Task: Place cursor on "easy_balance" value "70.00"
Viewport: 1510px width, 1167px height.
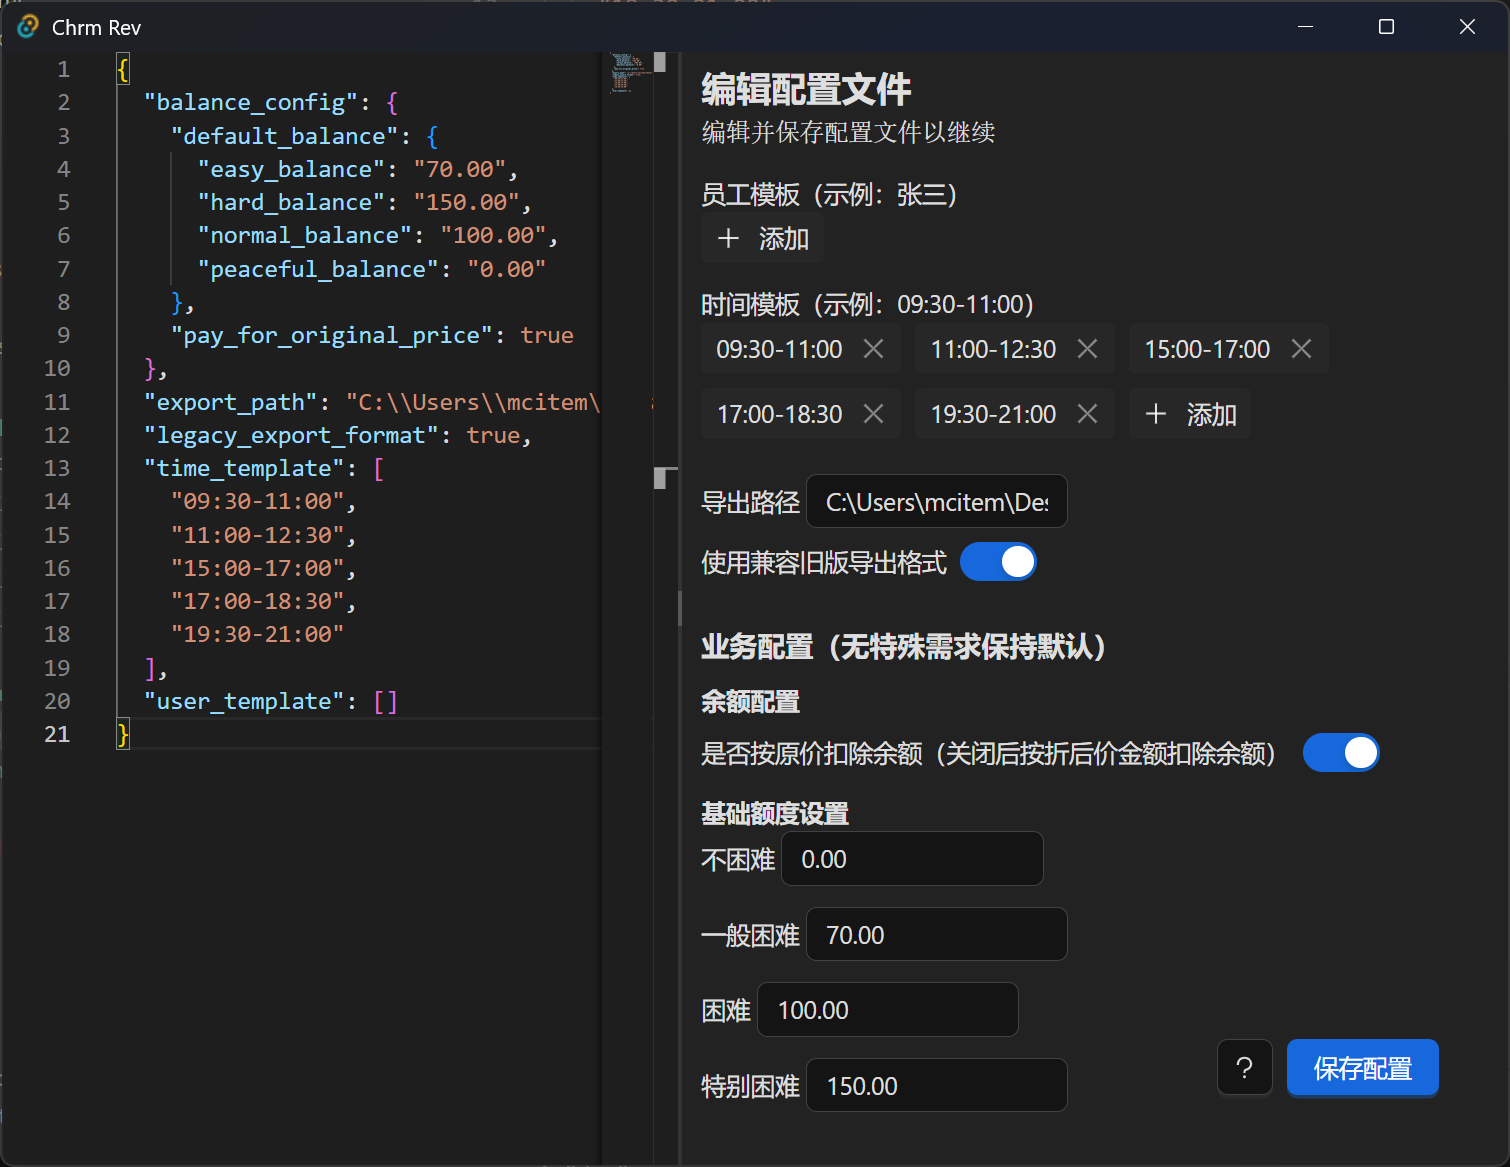Action: pyautogui.click(x=460, y=169)
